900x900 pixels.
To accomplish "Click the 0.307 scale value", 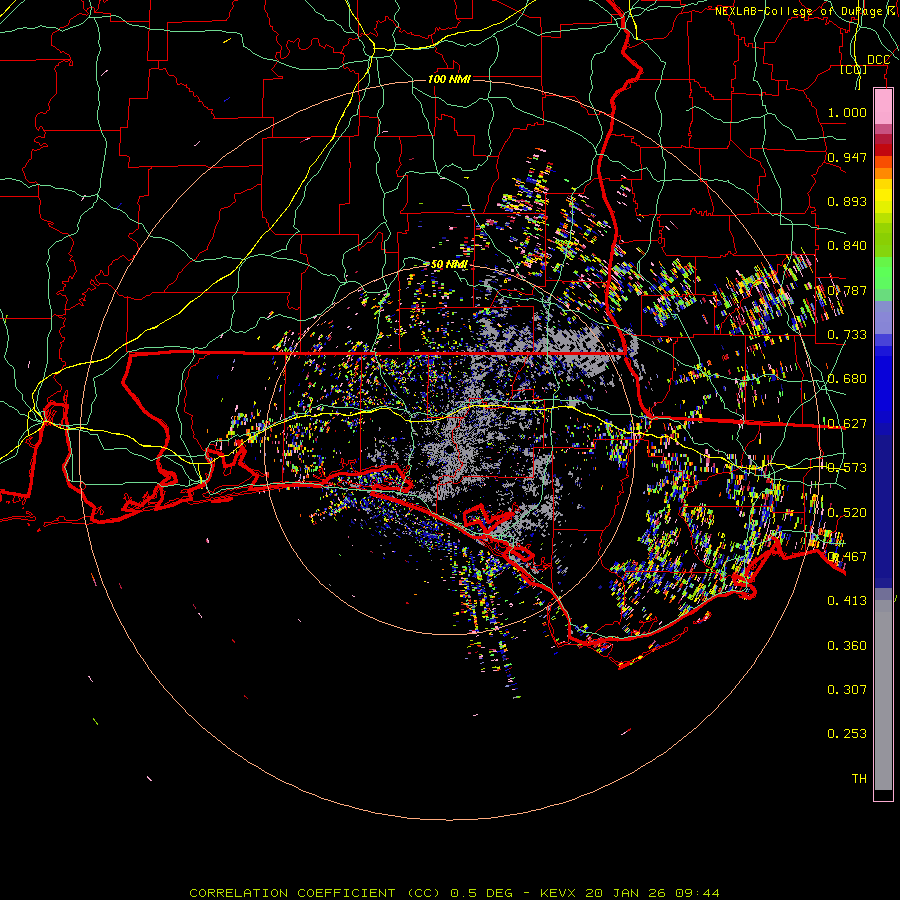I will [847, 690].
